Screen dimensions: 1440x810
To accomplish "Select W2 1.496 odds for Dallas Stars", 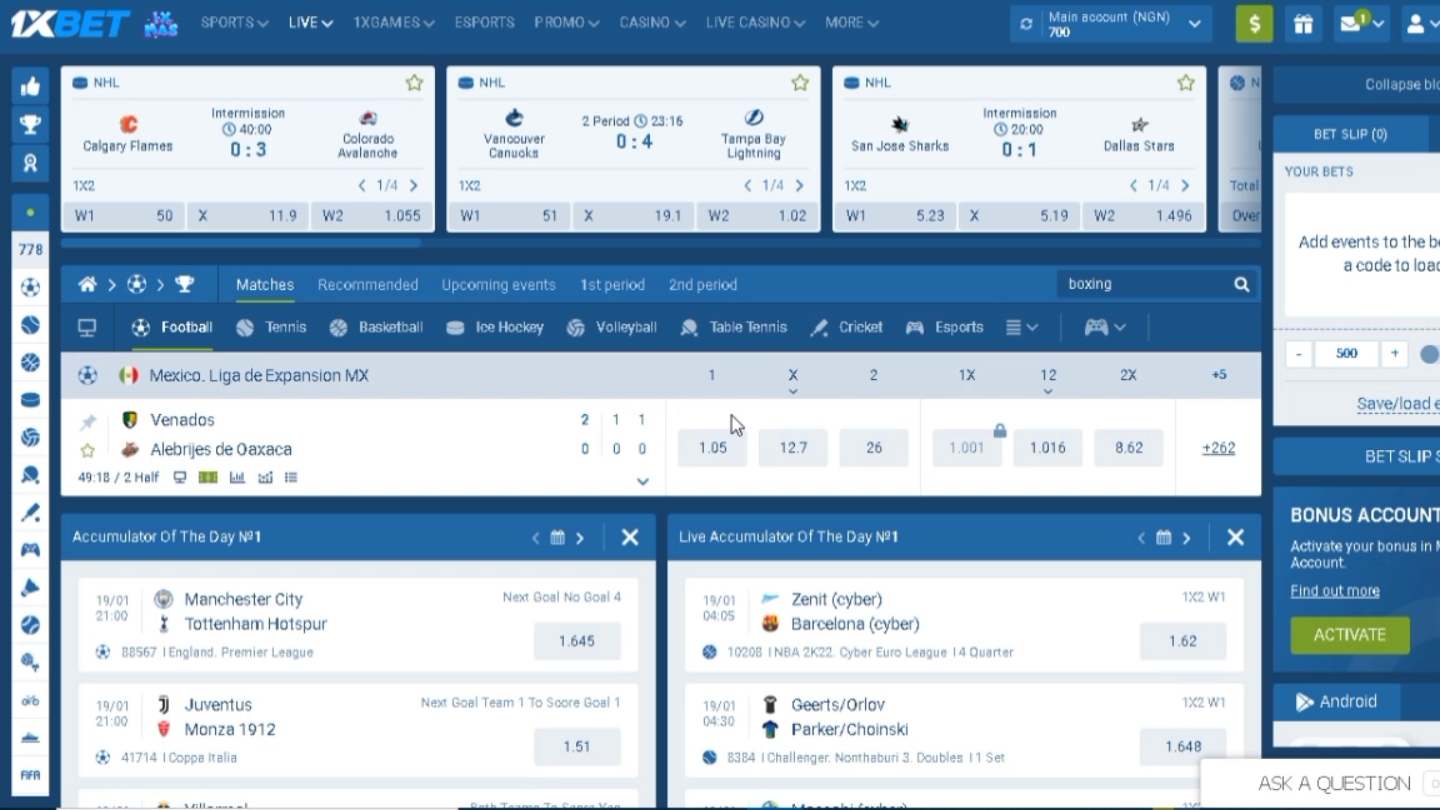I will point(1144,216).
